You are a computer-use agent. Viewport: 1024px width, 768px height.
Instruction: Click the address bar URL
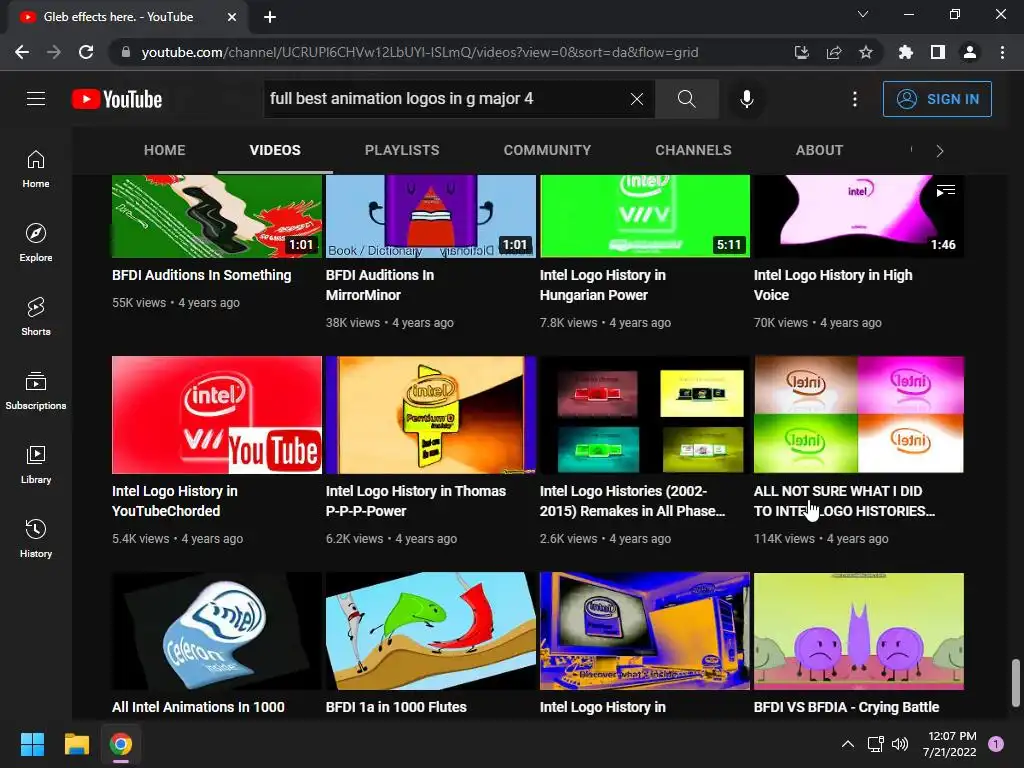coord(420,52)
